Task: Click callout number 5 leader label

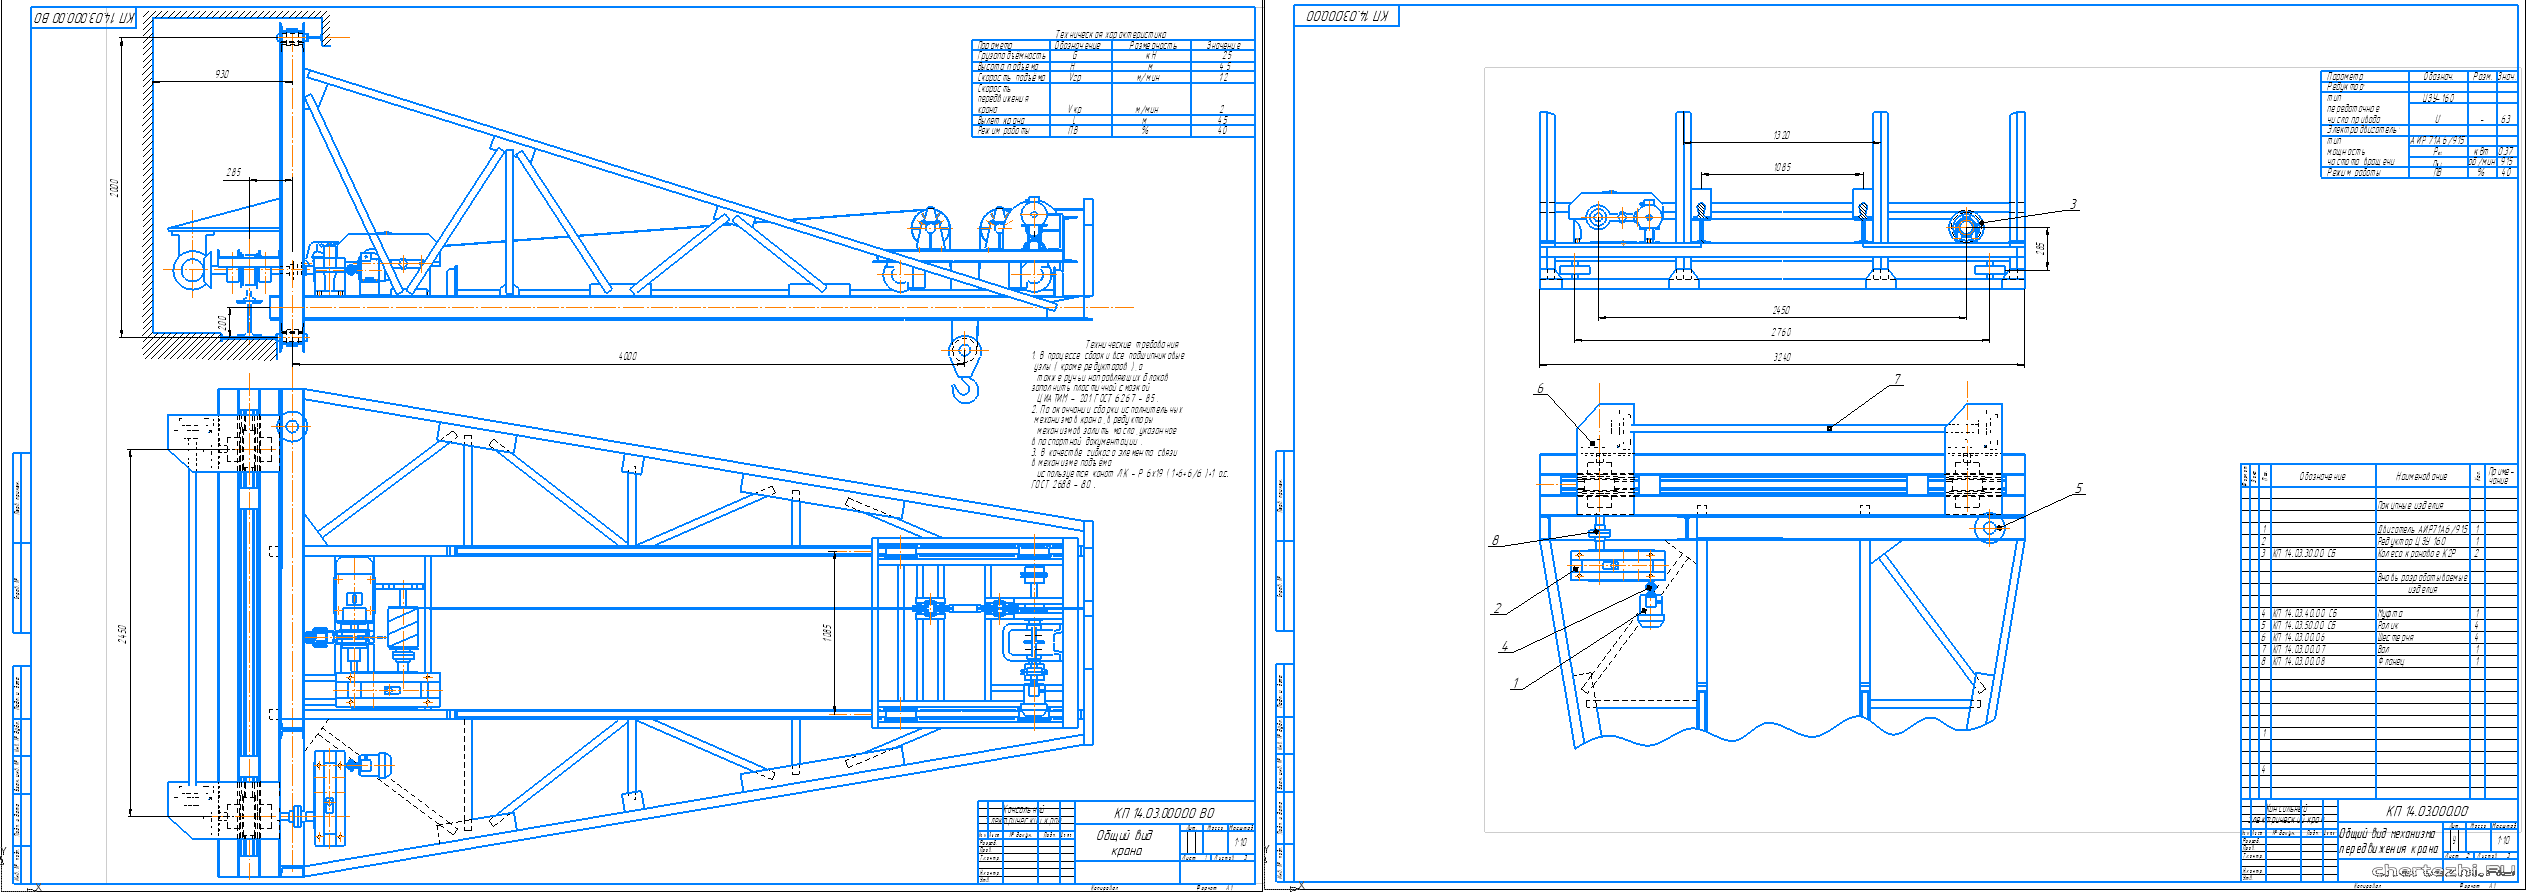Action: [2079, 488]
